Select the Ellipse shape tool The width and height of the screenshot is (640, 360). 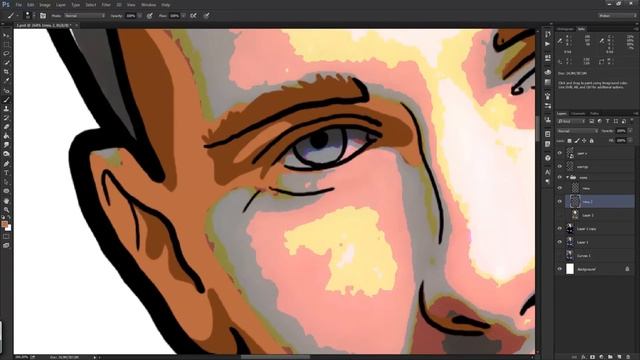6,191
